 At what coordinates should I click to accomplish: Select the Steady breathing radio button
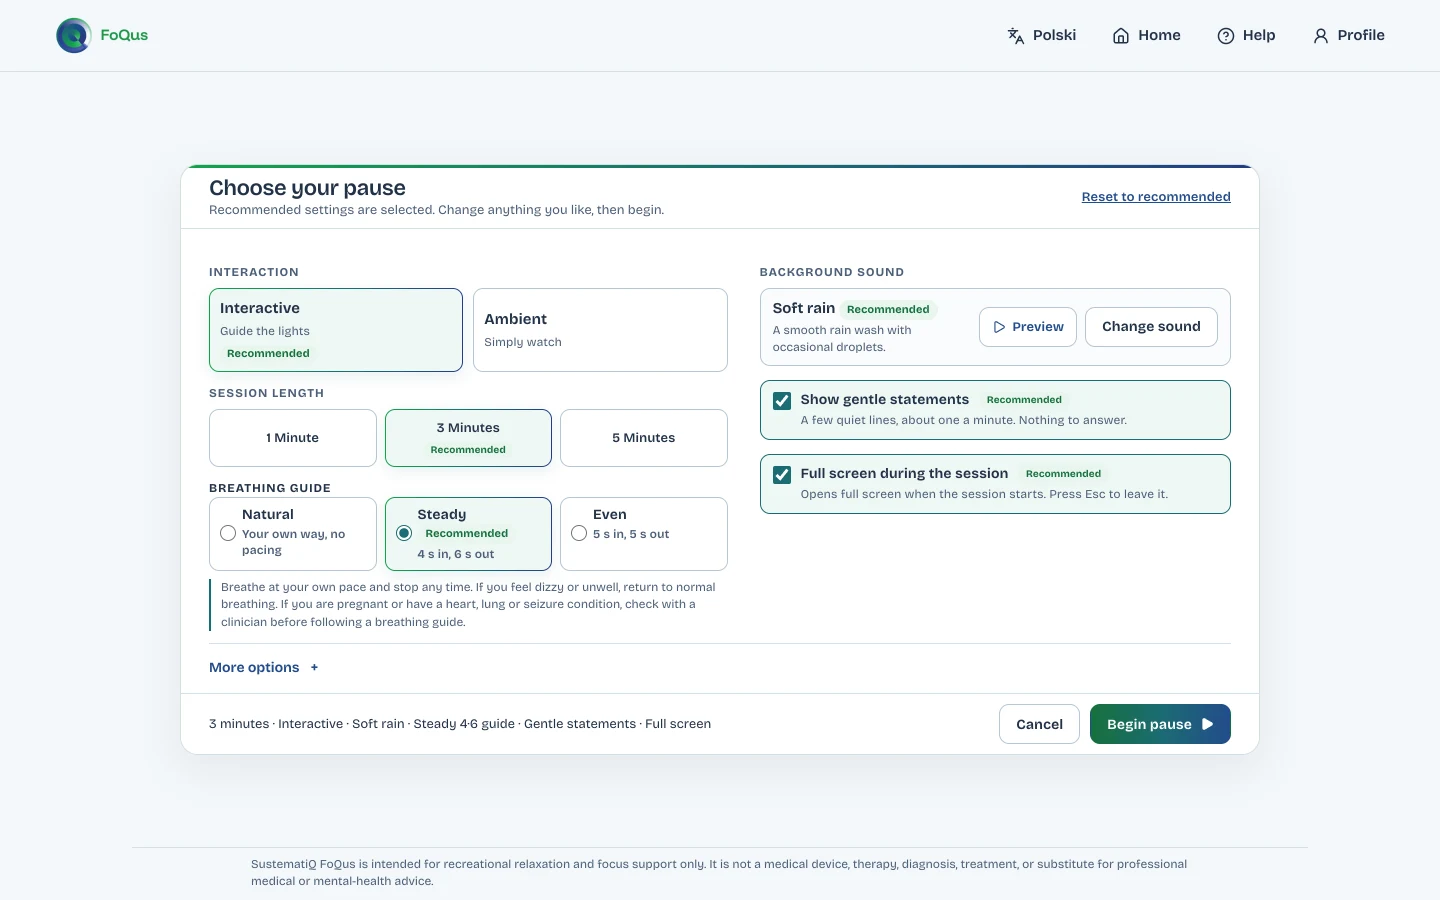[x=404, y=533]
